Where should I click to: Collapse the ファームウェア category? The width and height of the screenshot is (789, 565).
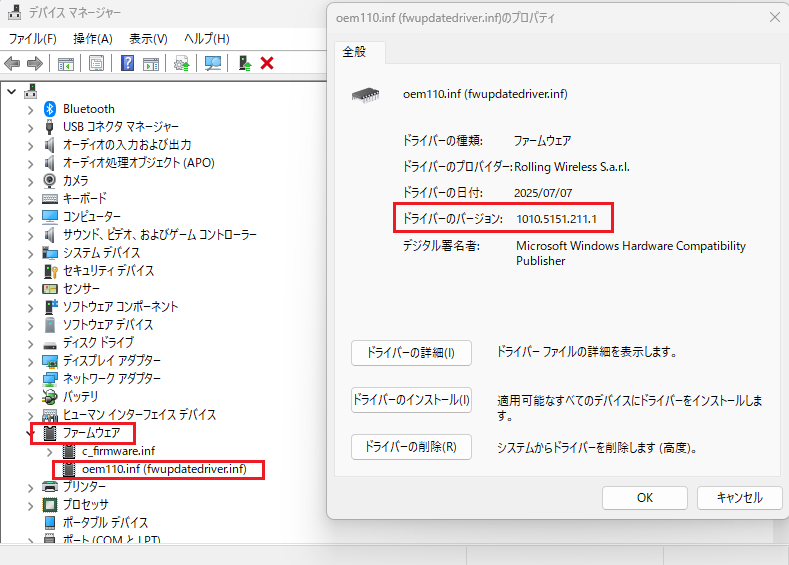pos(30,433)
